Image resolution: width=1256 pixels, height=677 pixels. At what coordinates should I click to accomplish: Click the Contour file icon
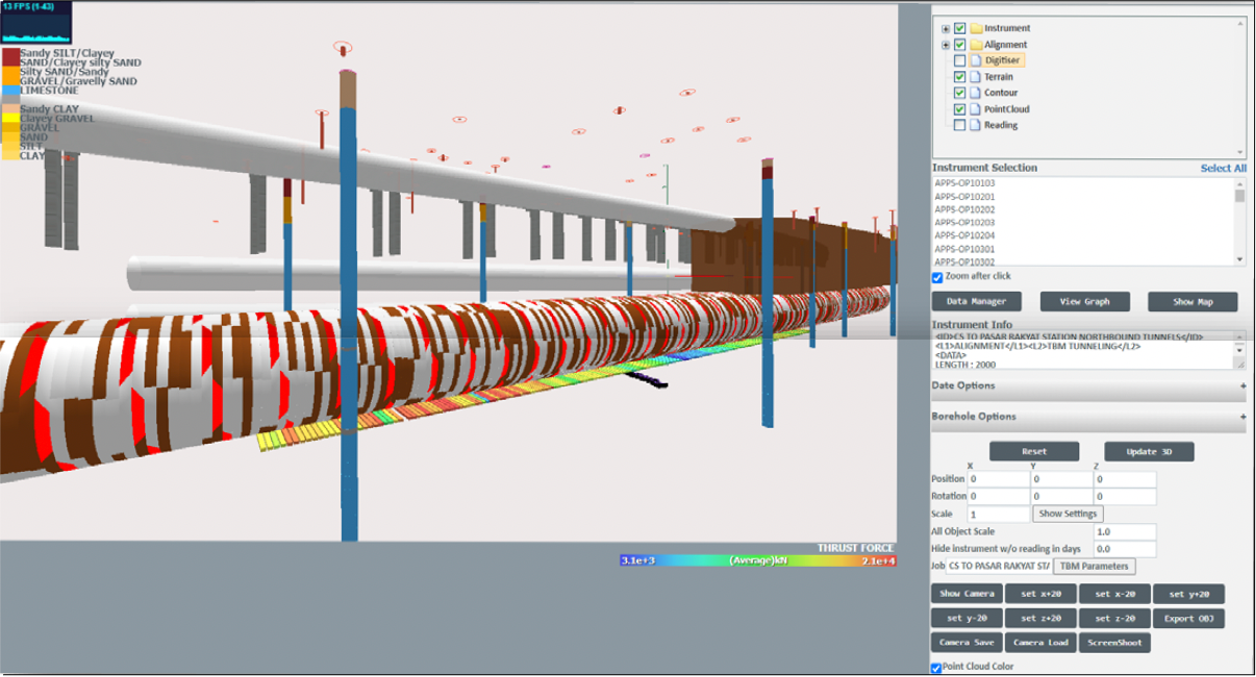(x=975, y=93)
